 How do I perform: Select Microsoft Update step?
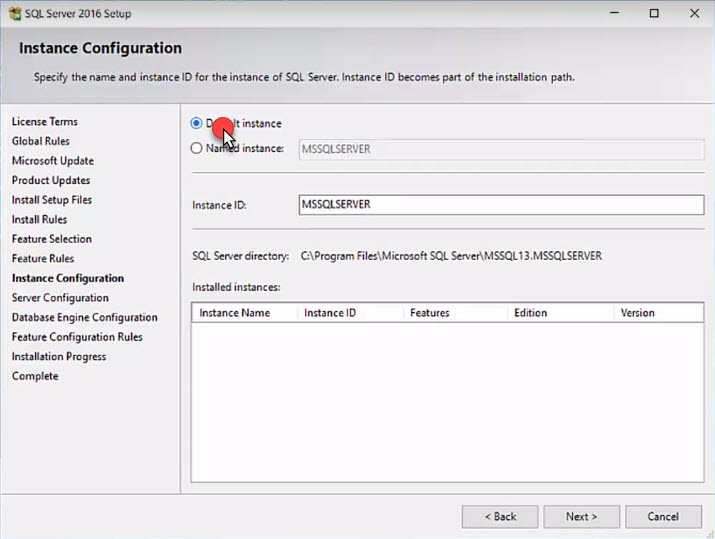[53, 161]
